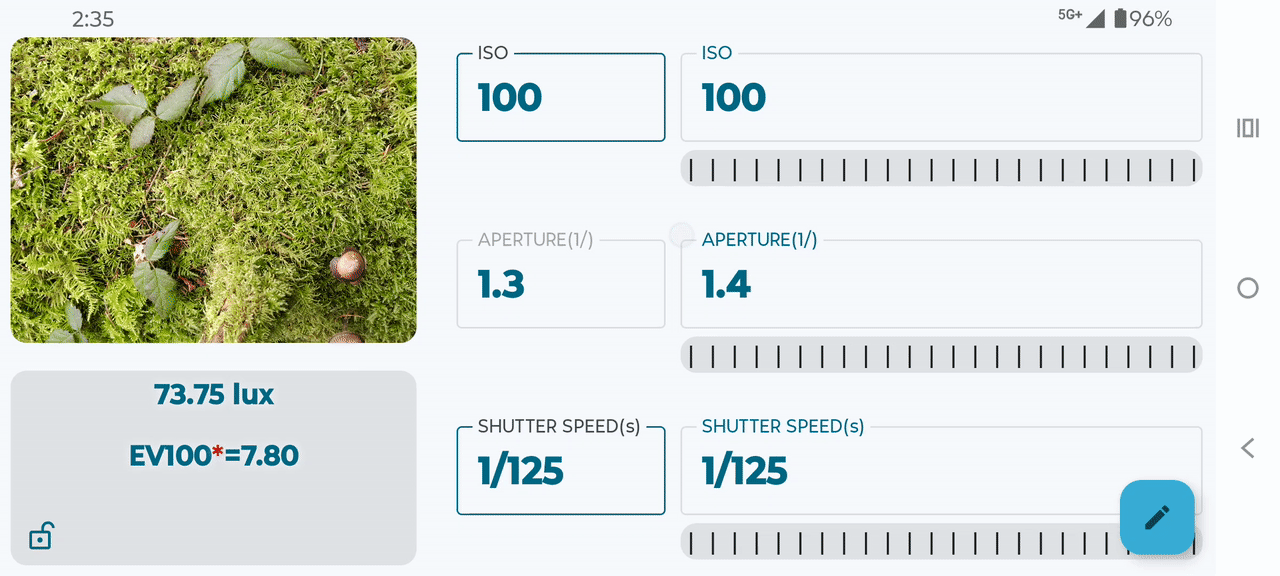1280x576 pixels.
Task: Click the right ISO 100 value box
Action: point(941,98)
